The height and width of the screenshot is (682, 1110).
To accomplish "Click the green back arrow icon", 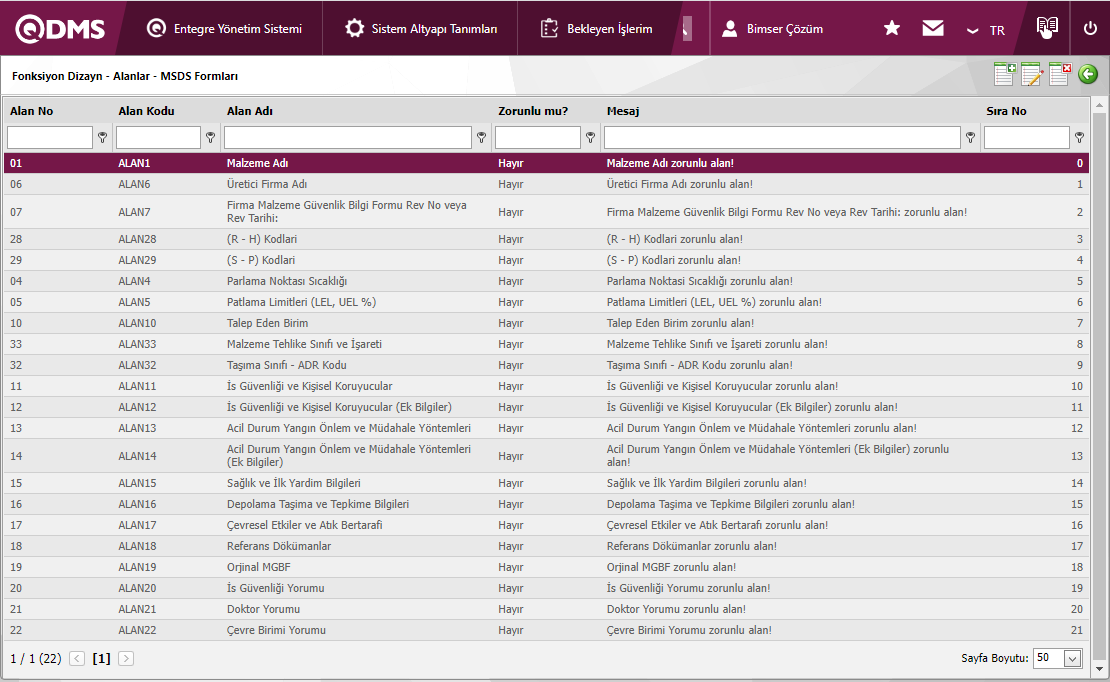I will 1088,74.
